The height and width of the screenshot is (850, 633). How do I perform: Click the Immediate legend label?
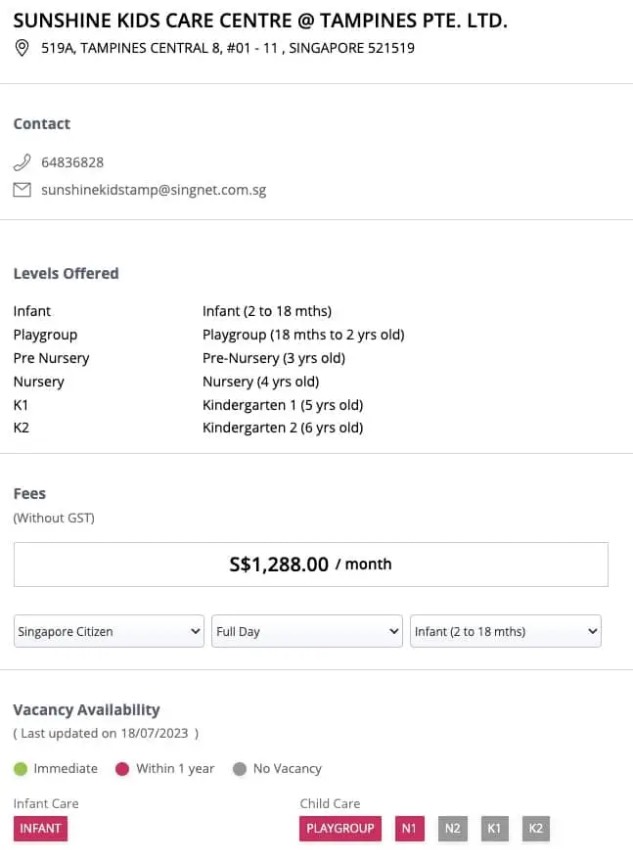tap(66, 769)
